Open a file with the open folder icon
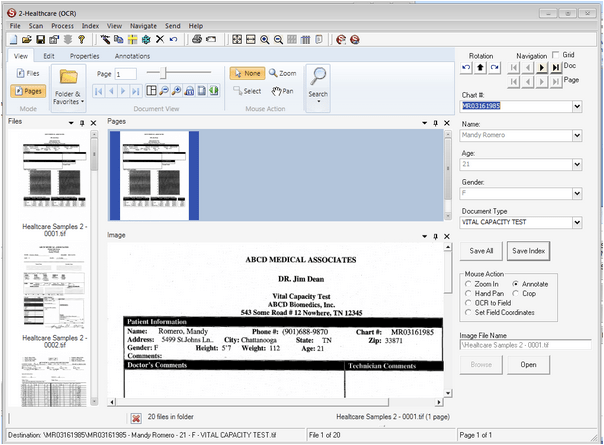604x445 pixels. point(27,39)
